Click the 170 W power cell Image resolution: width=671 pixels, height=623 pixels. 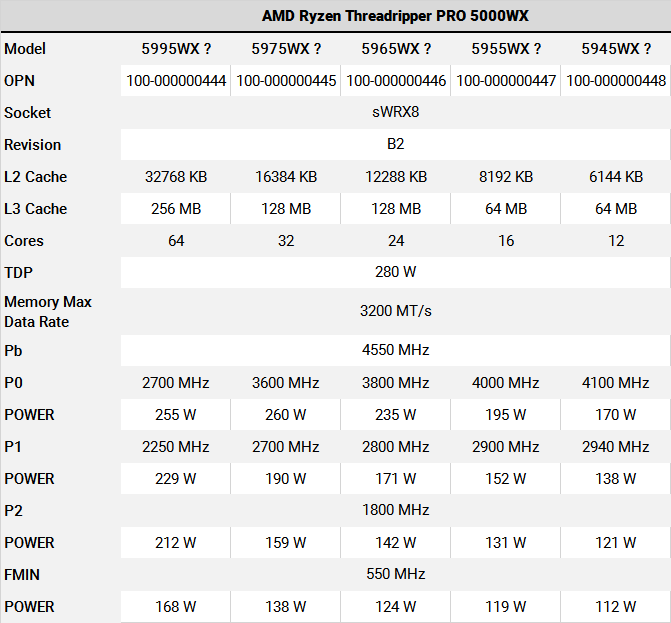pos(616,415)
